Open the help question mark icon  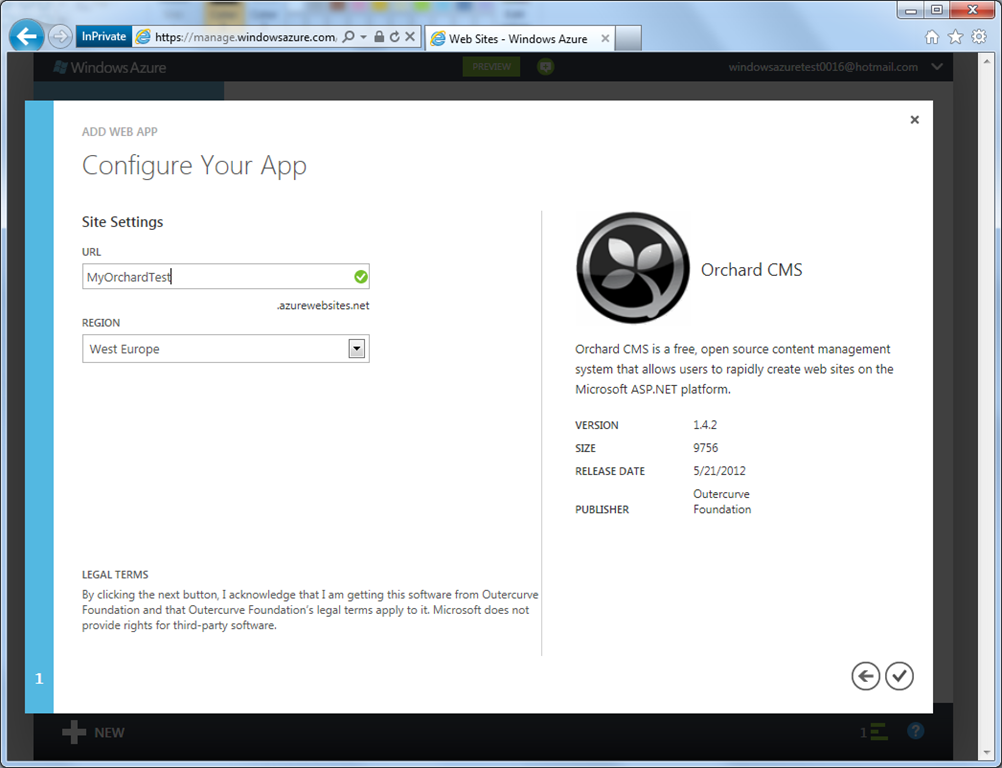pyautogui.click(x=915, y=732)
